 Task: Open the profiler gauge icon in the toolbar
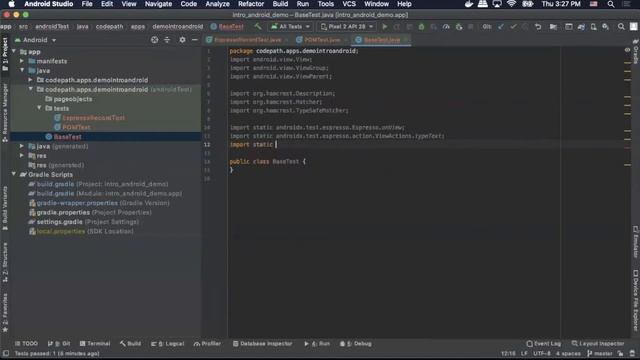pos(446,27)
